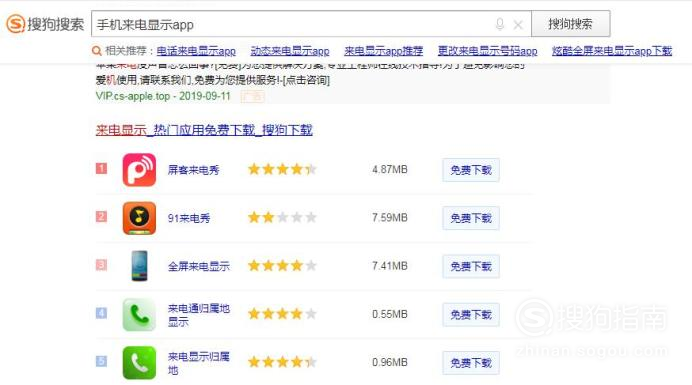692x385 pixels.
Task: Click the VIP.cs-apple.top ad URL text
Action: (x=132, y=96)
